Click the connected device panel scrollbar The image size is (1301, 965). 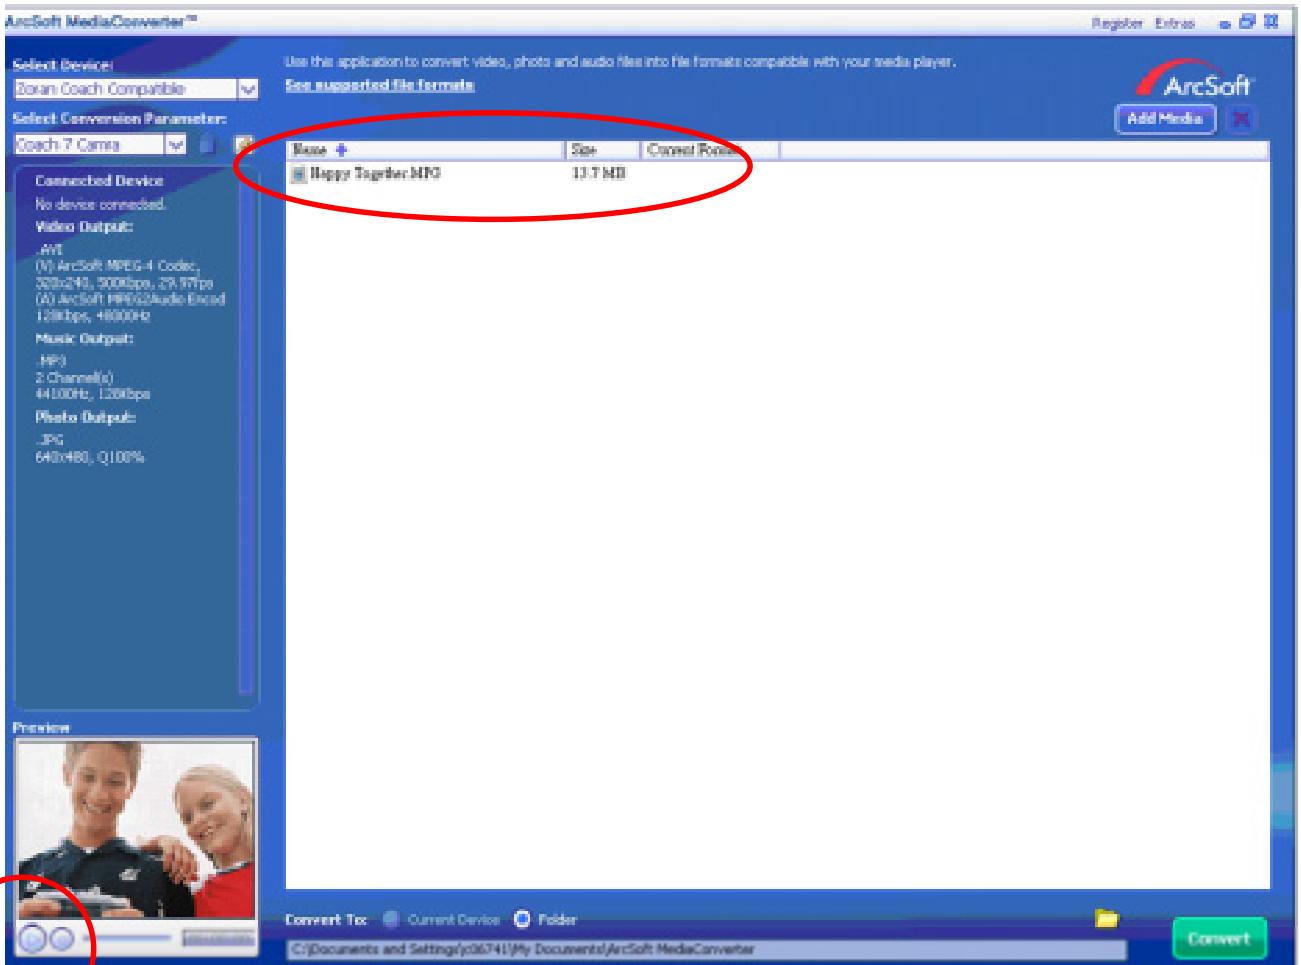247,430
